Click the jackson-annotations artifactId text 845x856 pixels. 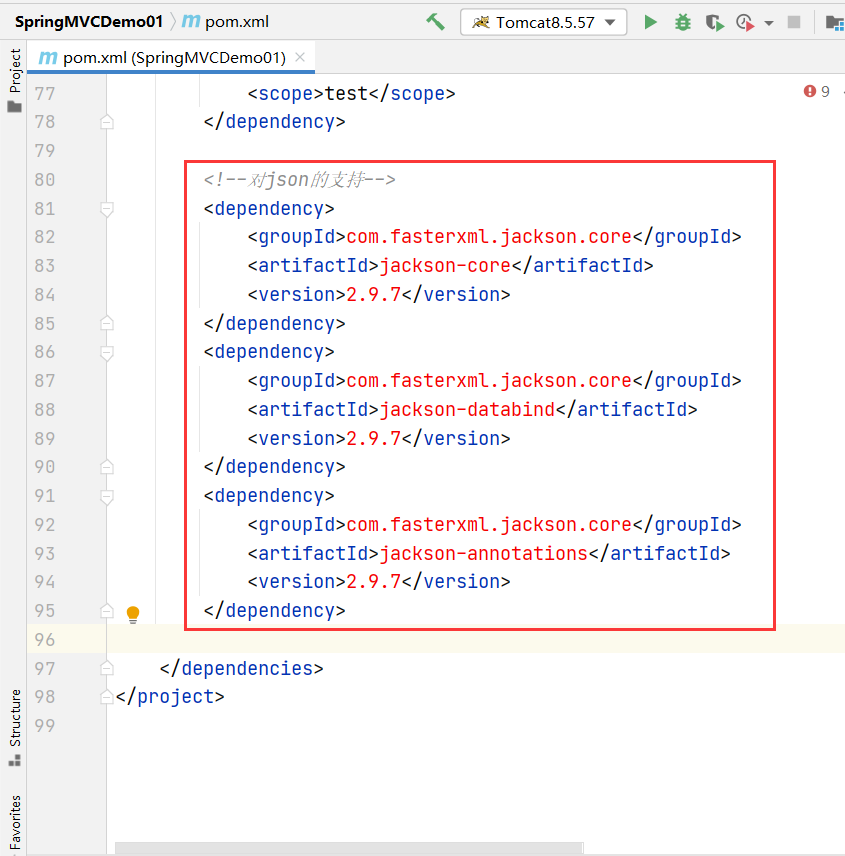click(484, 554)
